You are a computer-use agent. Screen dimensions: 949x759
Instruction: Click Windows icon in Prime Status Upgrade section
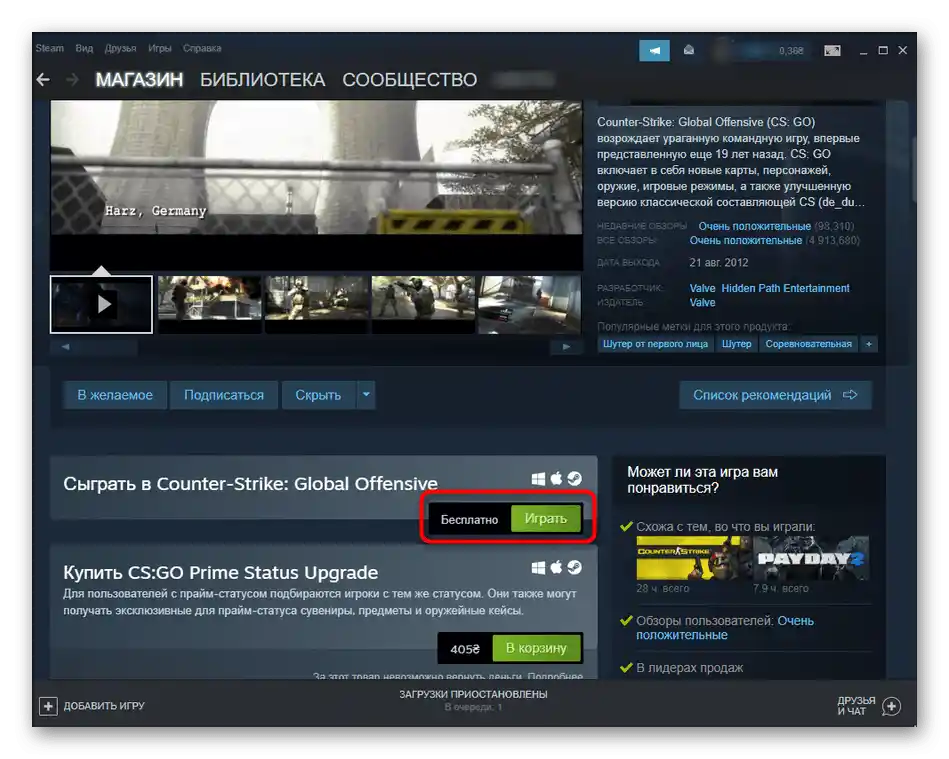point(538,568)
